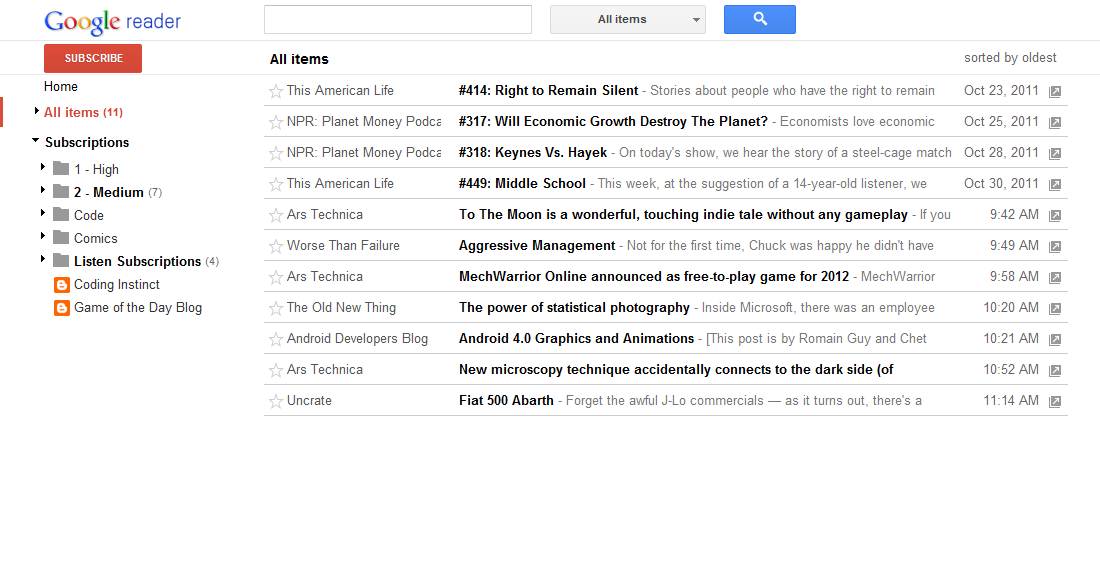Screen dimensions: 1100x583
Task: Expand the Code folder arrow
Action: [x=43, y=213]
